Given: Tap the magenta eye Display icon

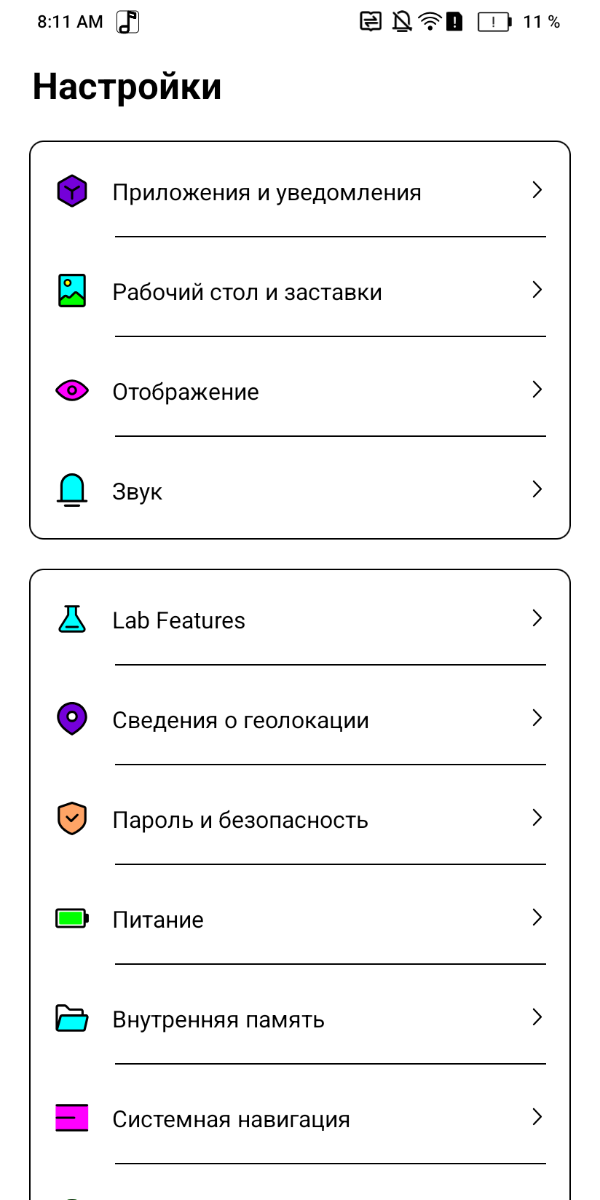Looking at the screenshot, I should point(72,391).
